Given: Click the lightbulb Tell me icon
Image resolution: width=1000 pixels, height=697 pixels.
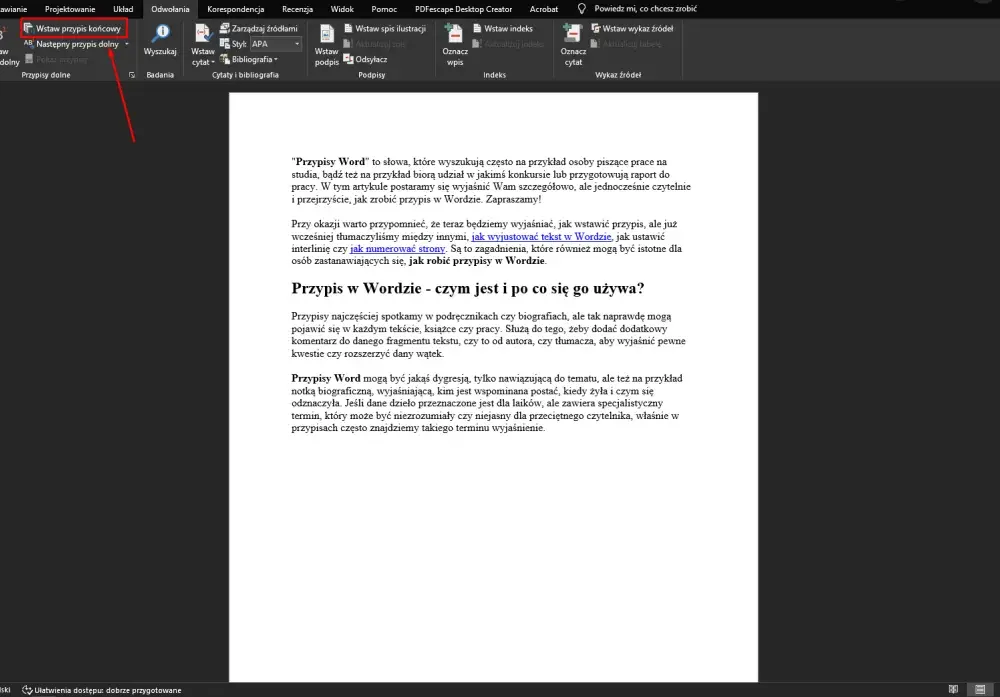Looking at the screenshot, I should pos(582,9).
